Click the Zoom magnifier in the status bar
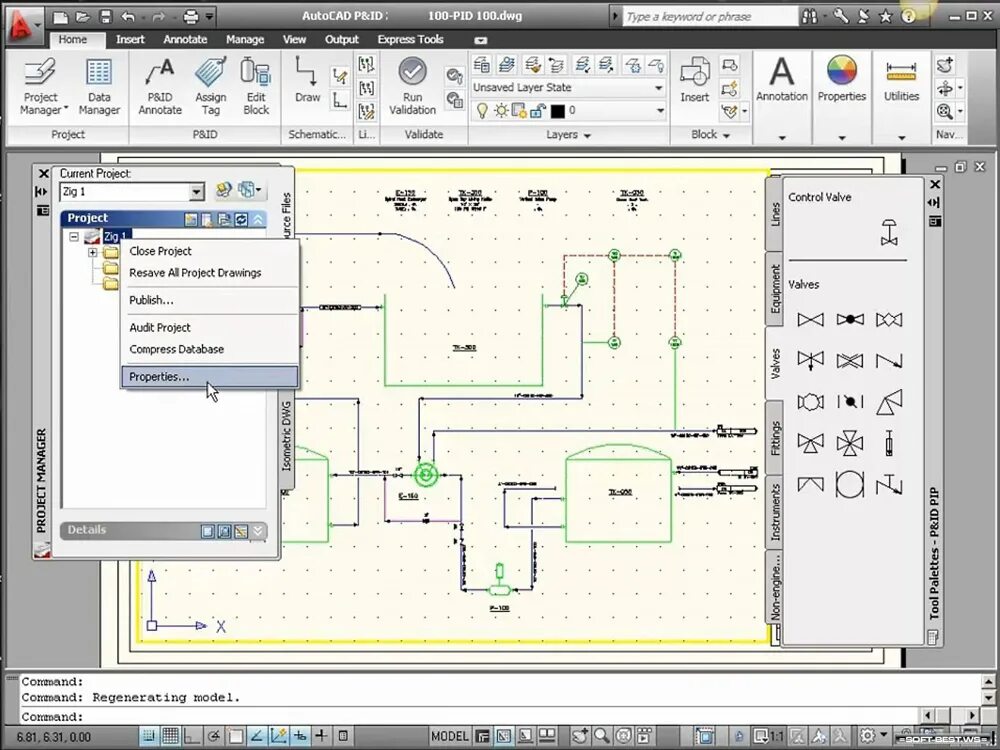Image resolution: width=1000 pixels, height=750 pixels. pos(603,736)
